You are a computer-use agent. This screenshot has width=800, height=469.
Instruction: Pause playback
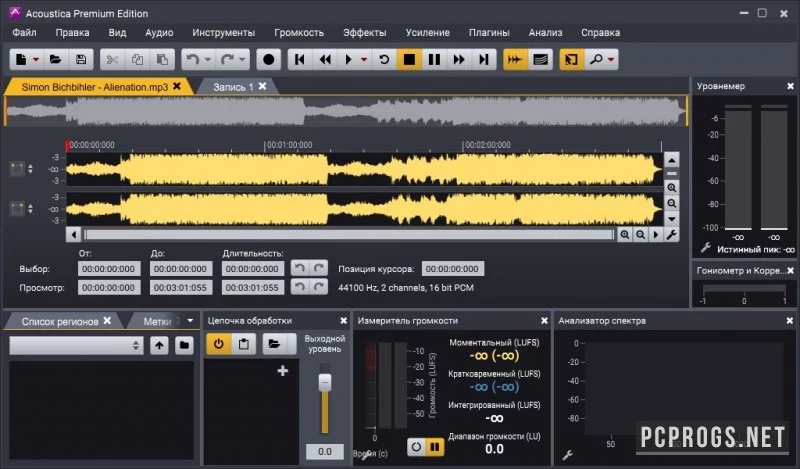(x=434, y=59)
